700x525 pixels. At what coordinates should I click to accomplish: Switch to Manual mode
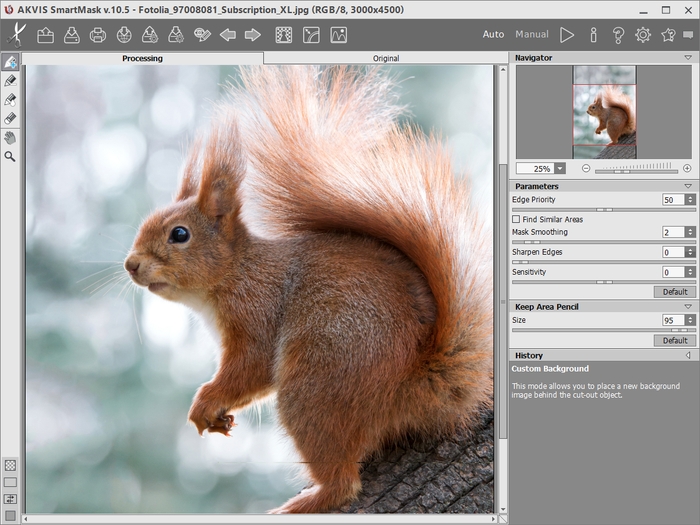point(532,34)
